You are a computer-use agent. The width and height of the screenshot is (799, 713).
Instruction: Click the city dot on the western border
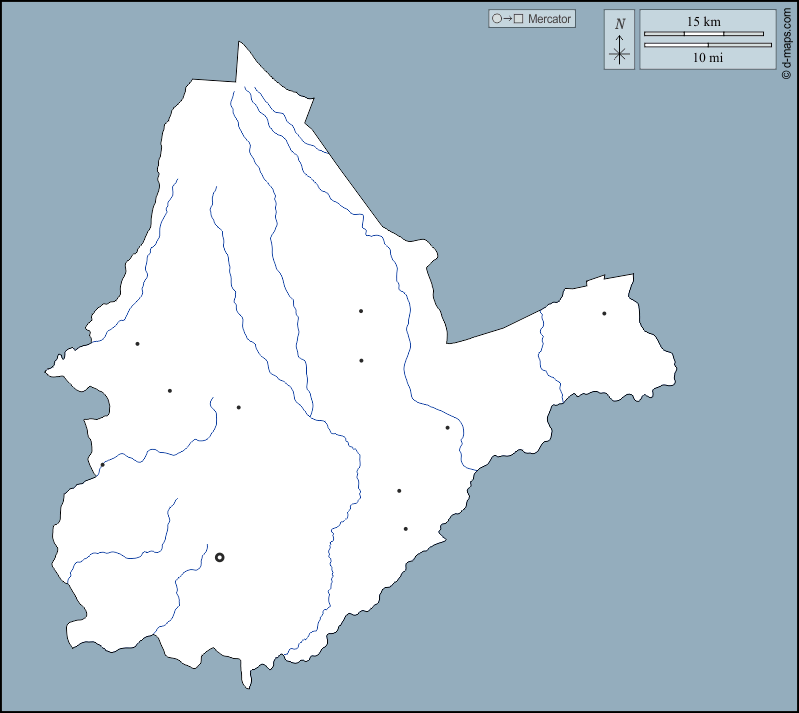tap(102, 464)
